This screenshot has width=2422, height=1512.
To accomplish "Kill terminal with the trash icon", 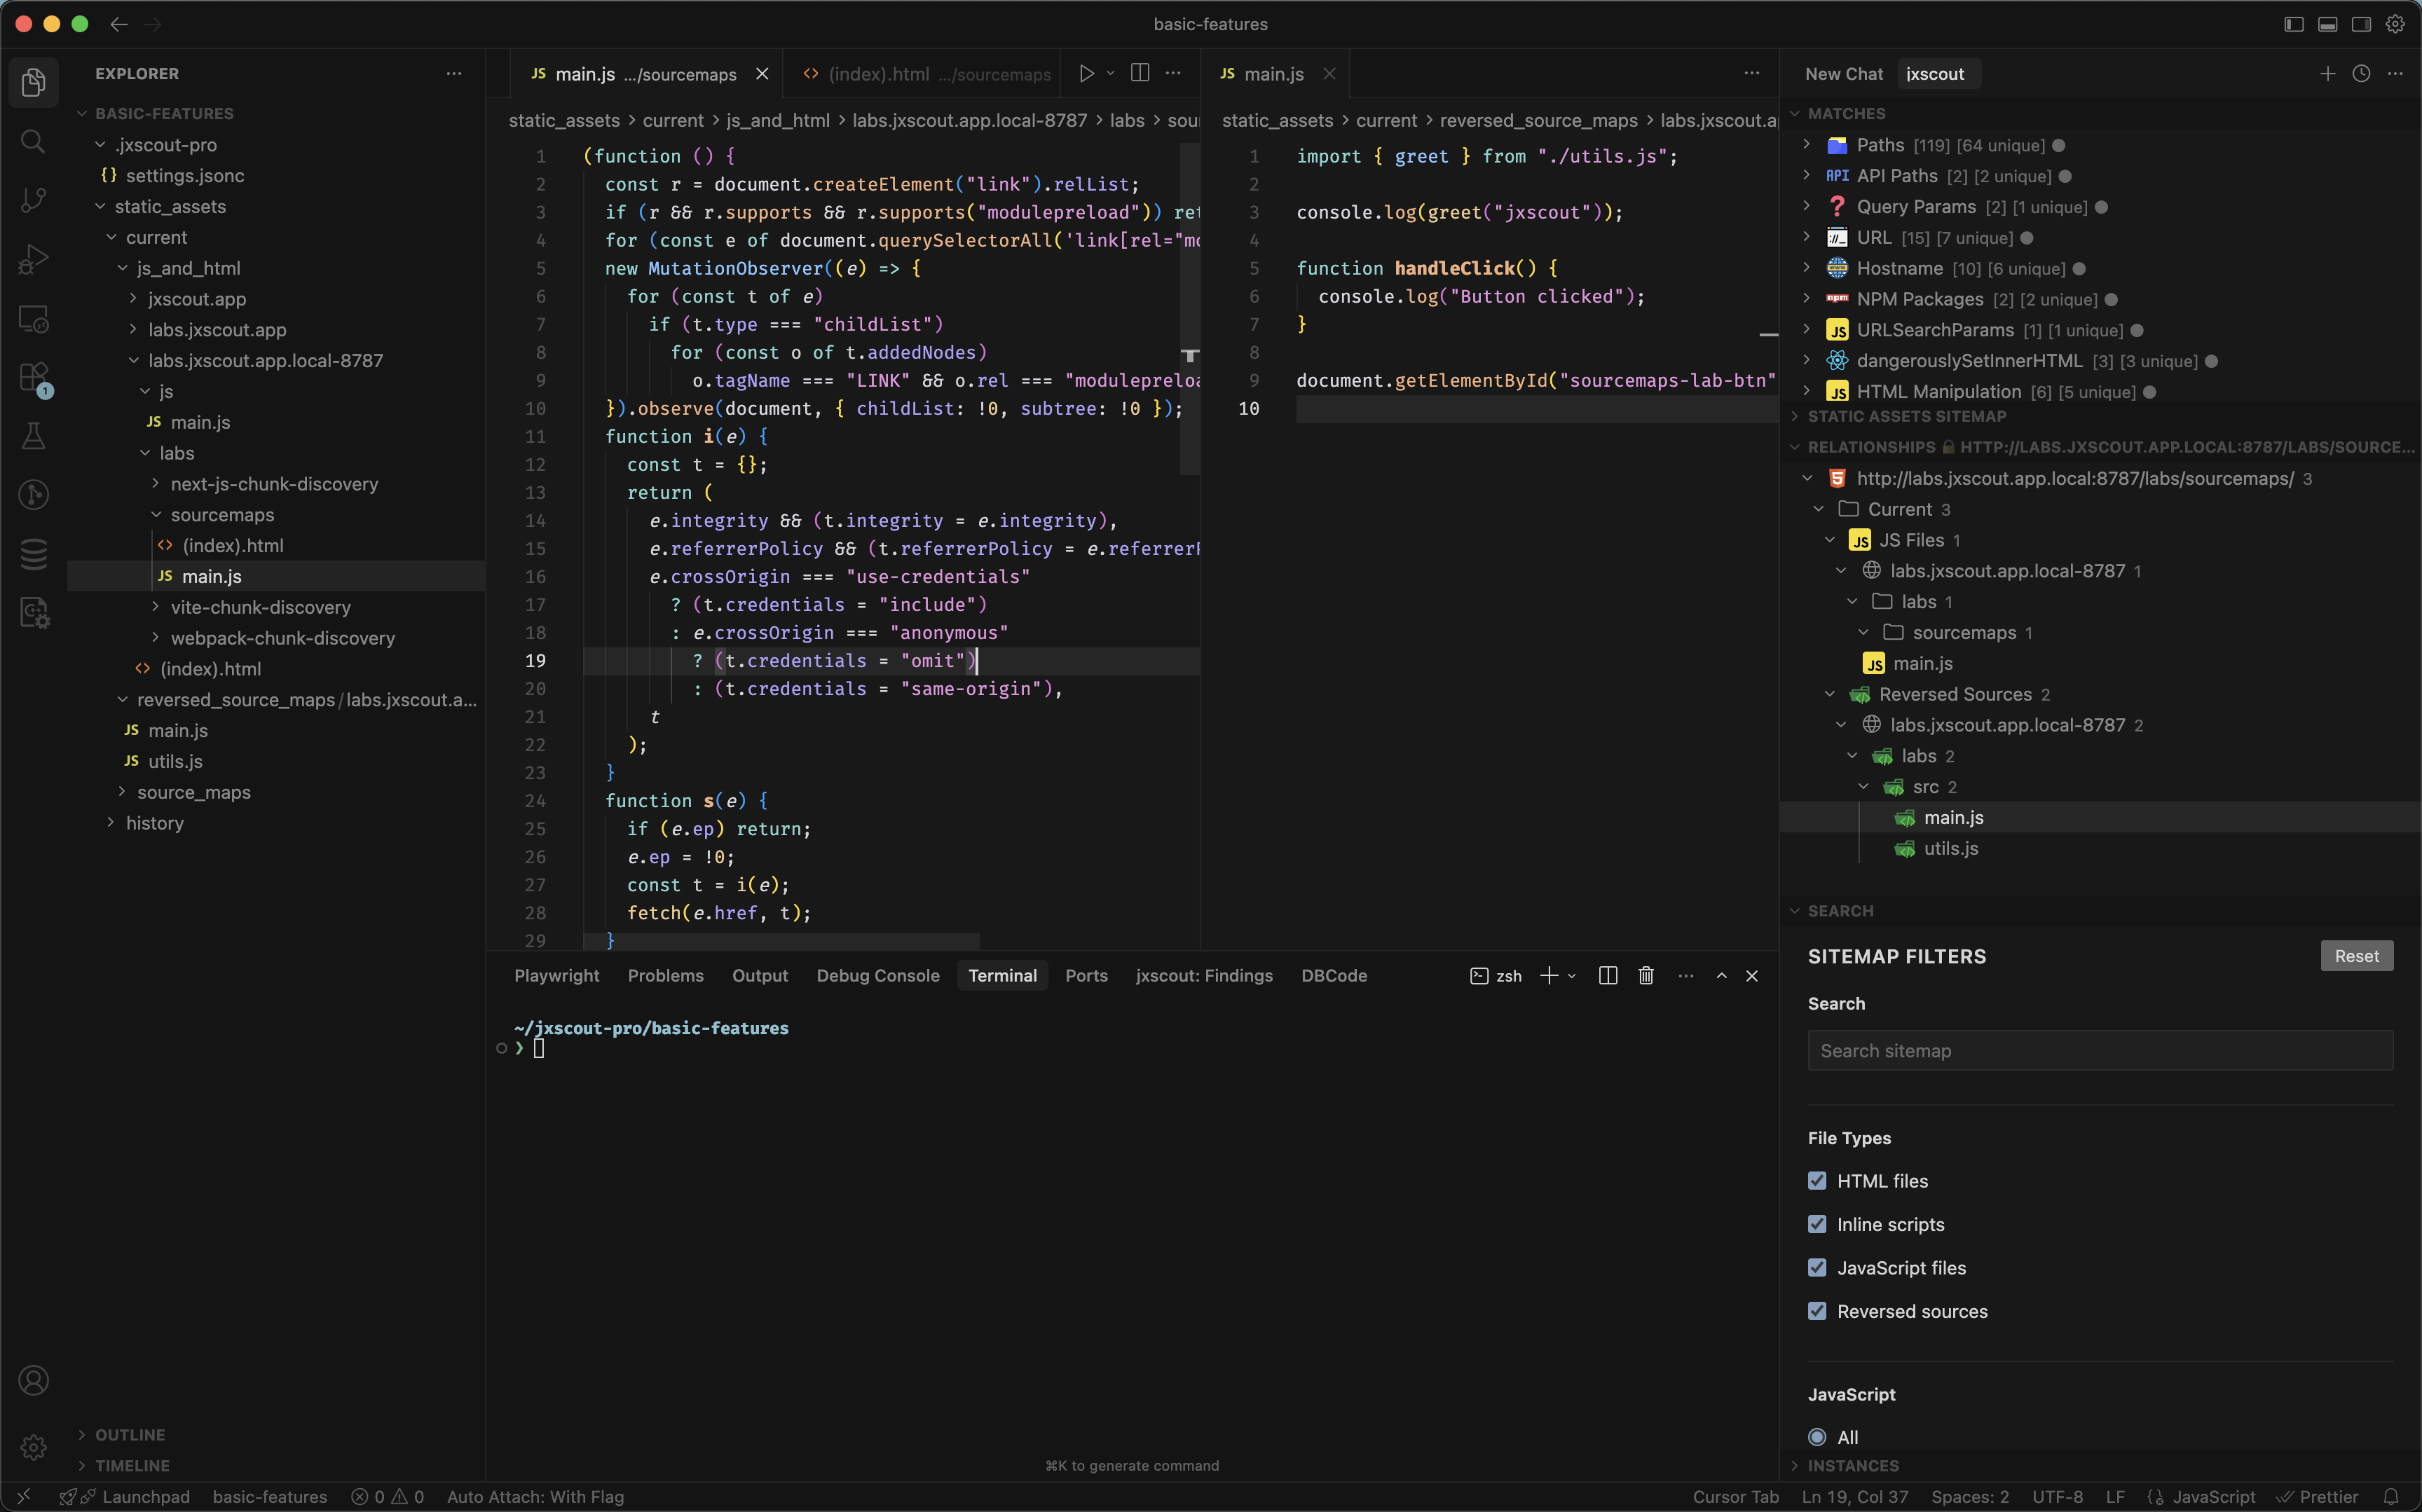I will tap(1646, 975).
